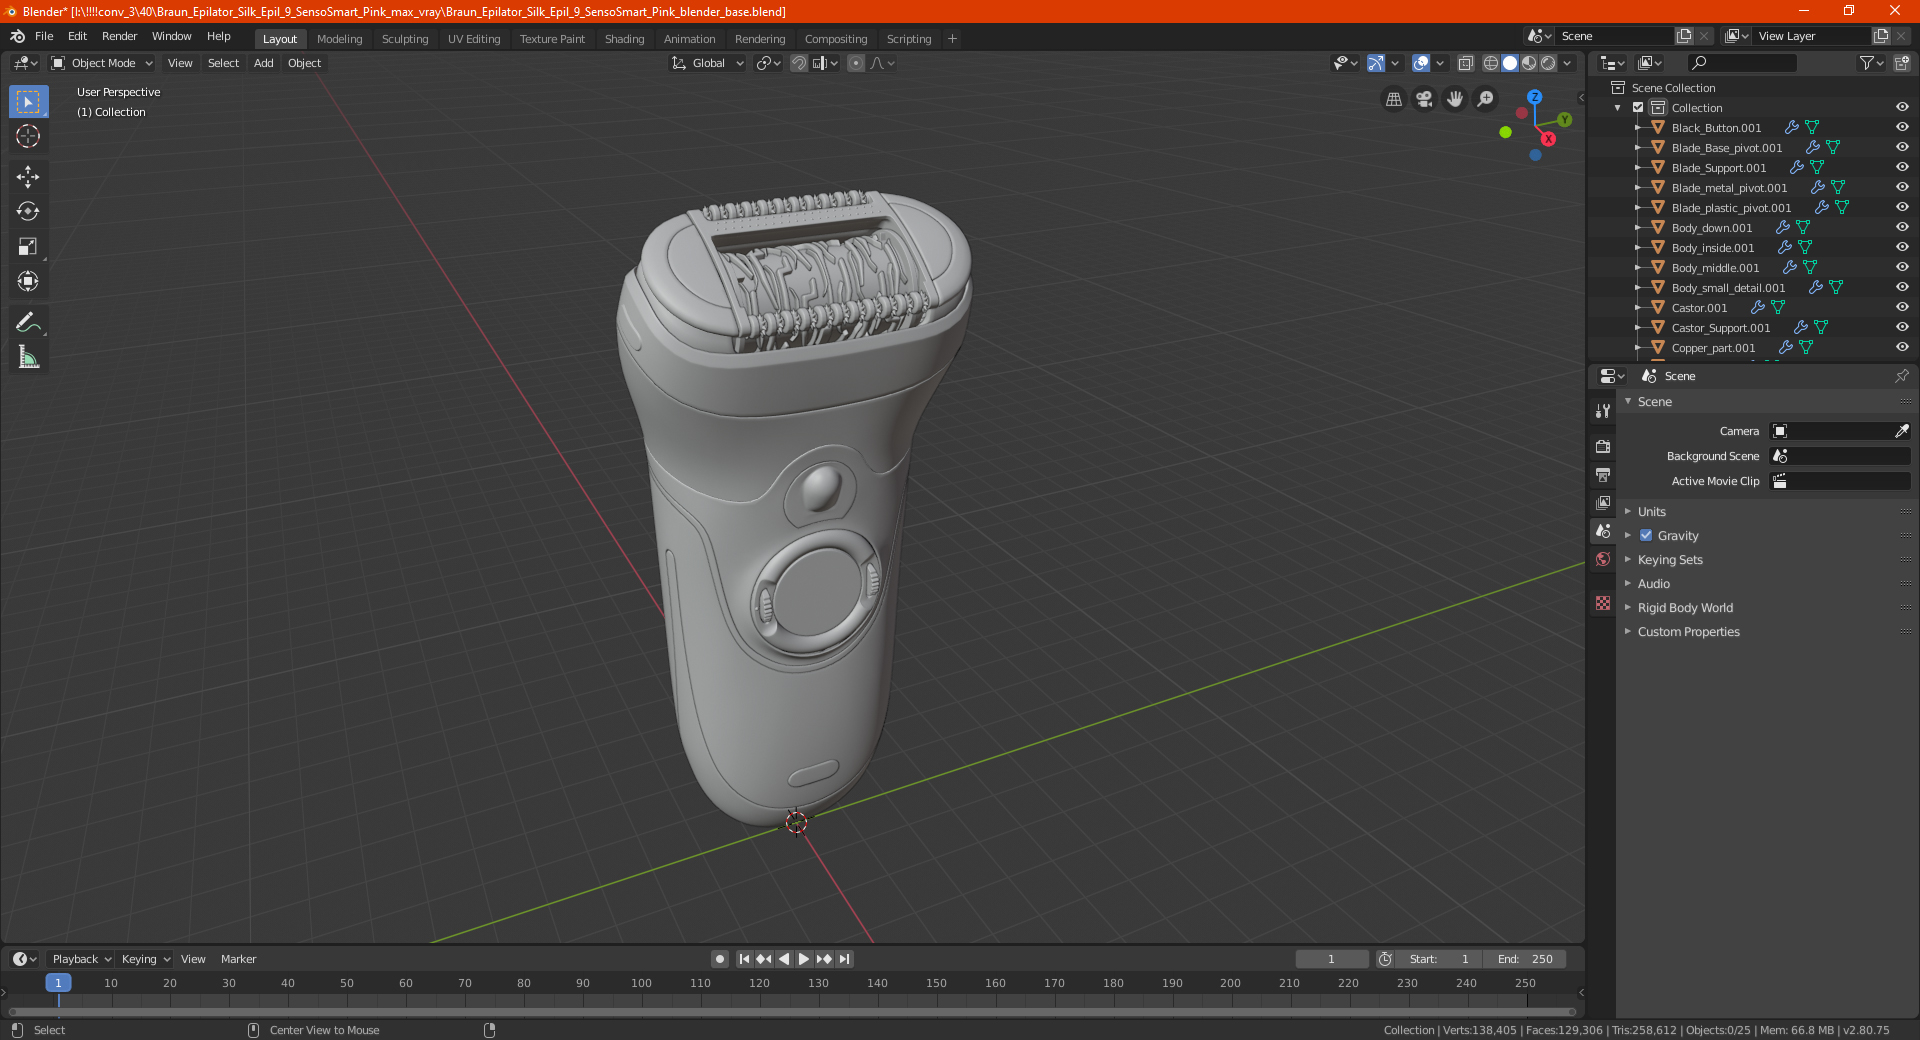Click the current frame marker at 1
This screenshot has height=1040, width=1920.
(x=58, y=983)
